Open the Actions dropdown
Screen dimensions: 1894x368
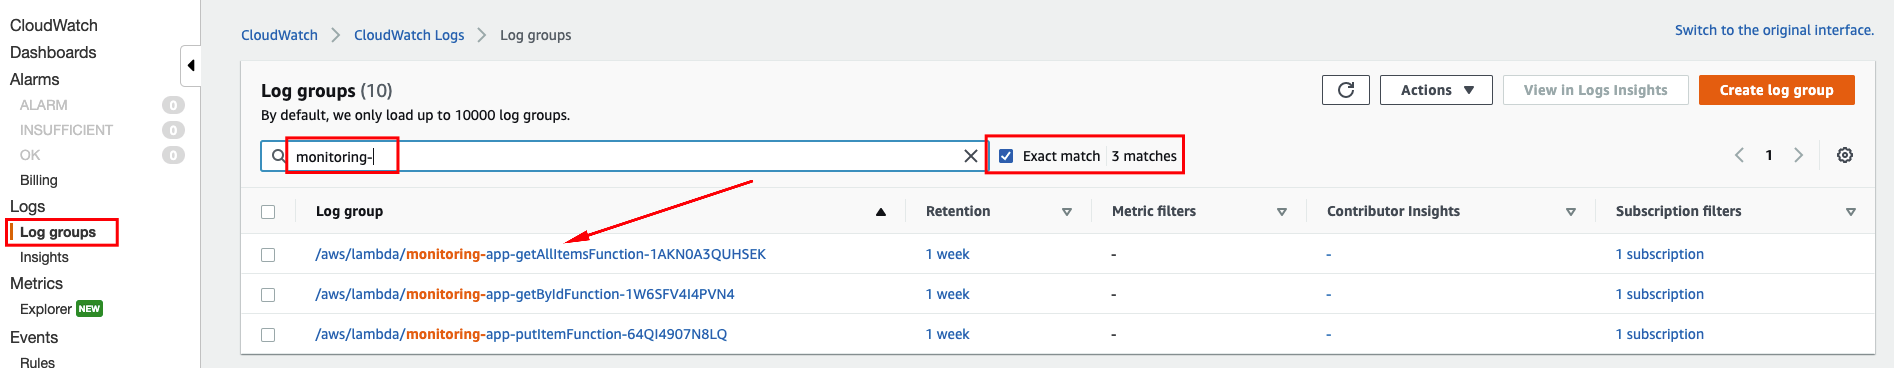pos(1436,90)
